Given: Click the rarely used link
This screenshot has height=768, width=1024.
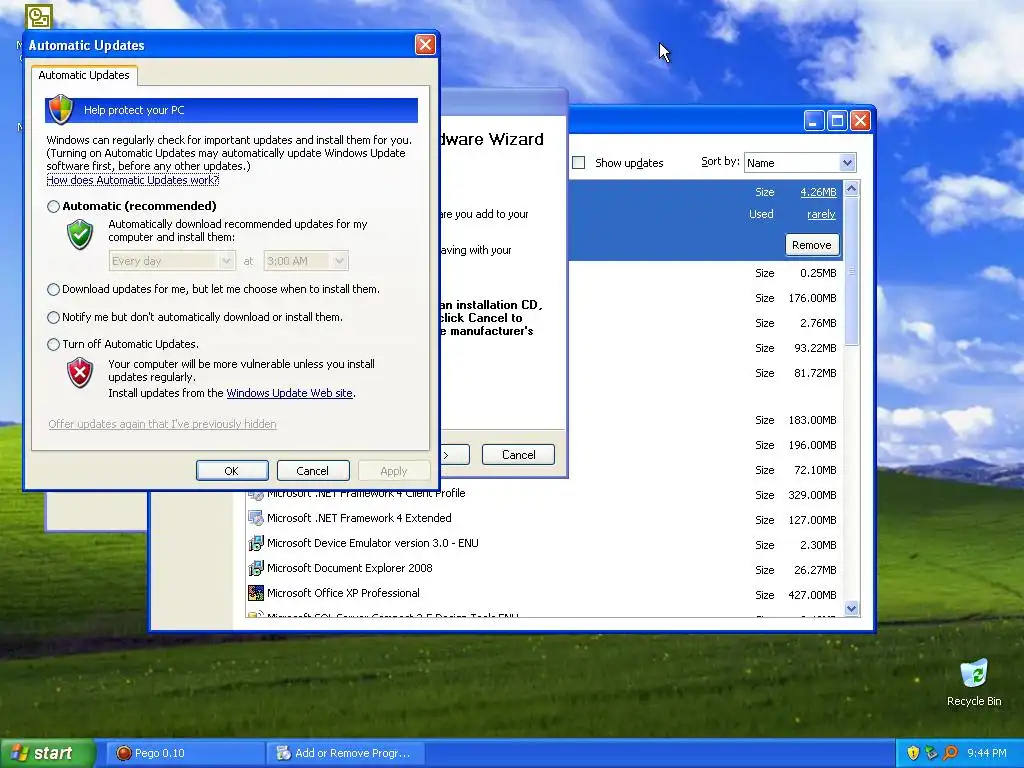Looking at the screenshot, I should [x=822, y=214].
